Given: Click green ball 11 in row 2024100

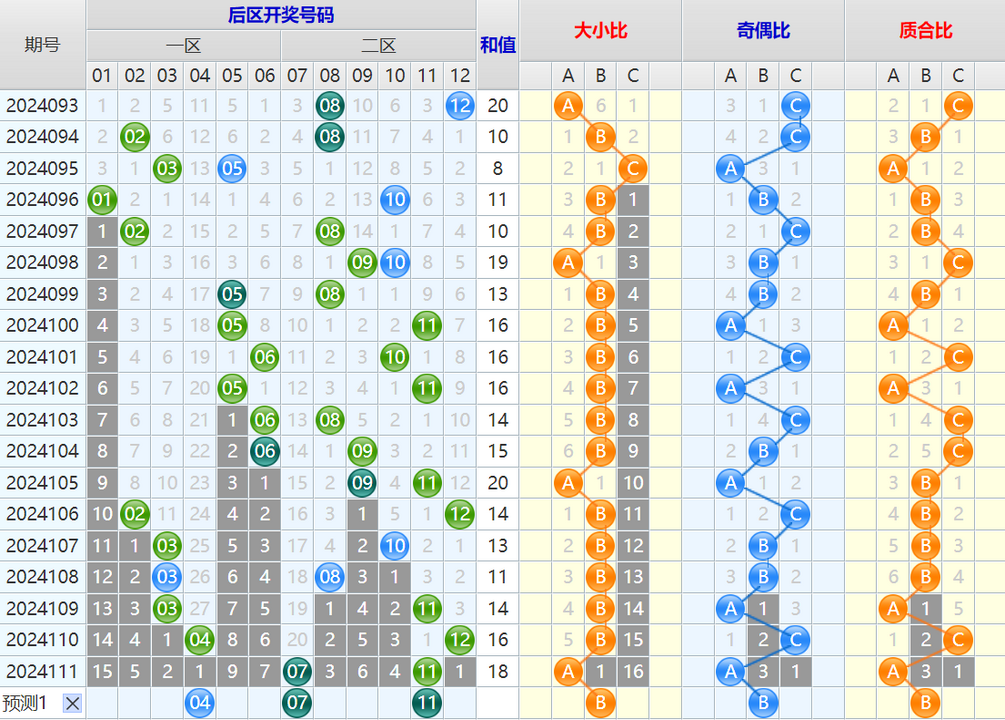Looking at the screenshot, I should pyautogui.click(x=428, y=326).
